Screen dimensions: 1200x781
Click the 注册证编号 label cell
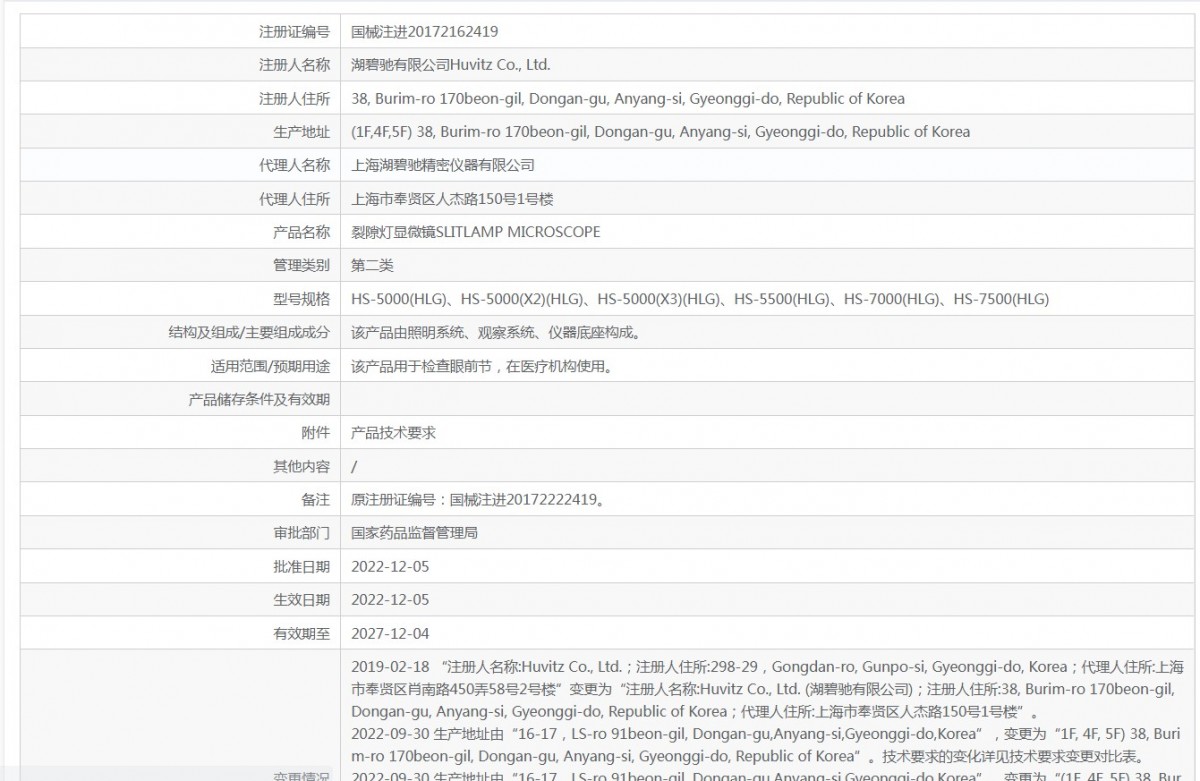(180, 31)
